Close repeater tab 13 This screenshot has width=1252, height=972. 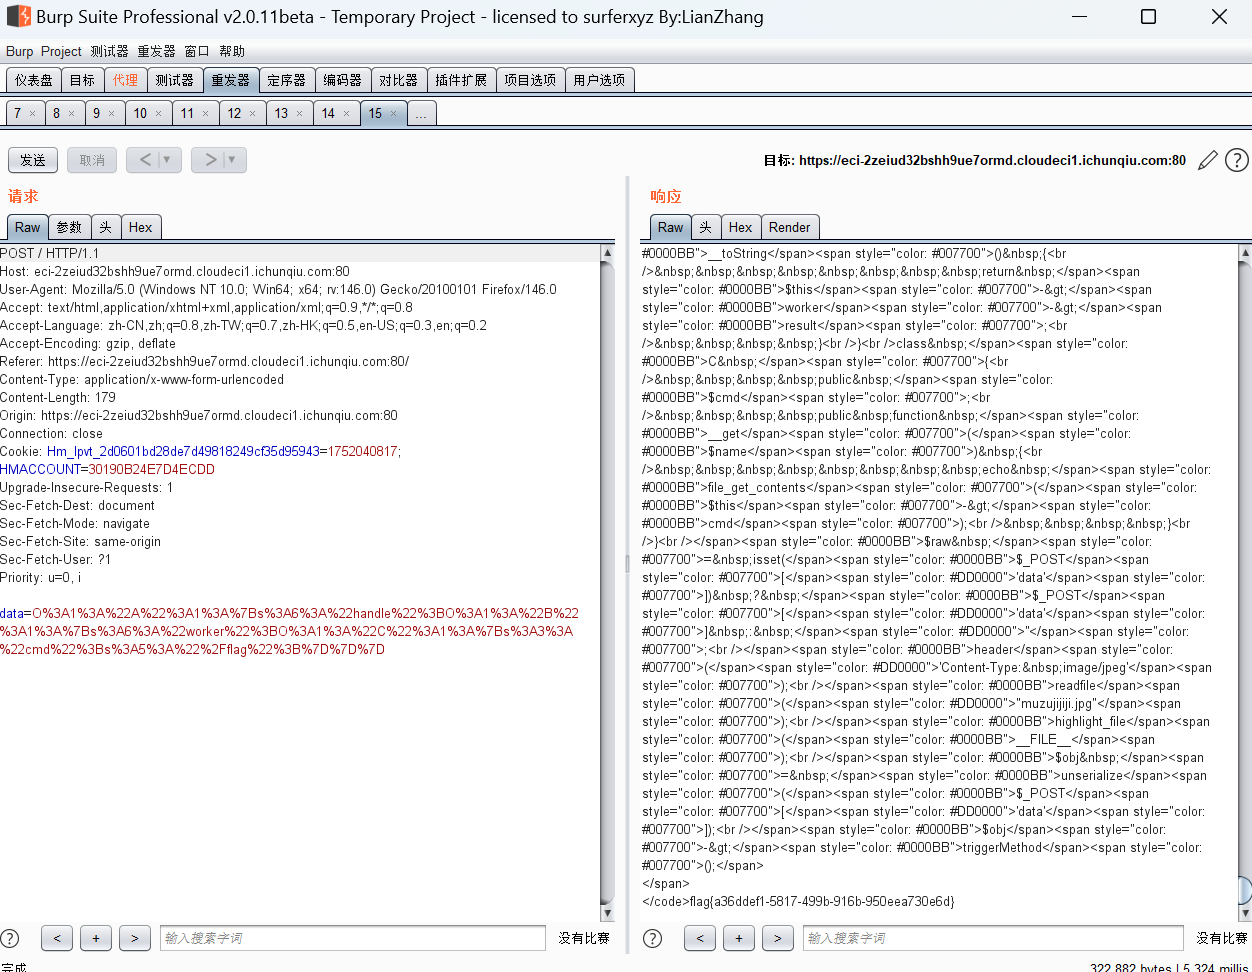pyautogui.click(x=299, y=114)
